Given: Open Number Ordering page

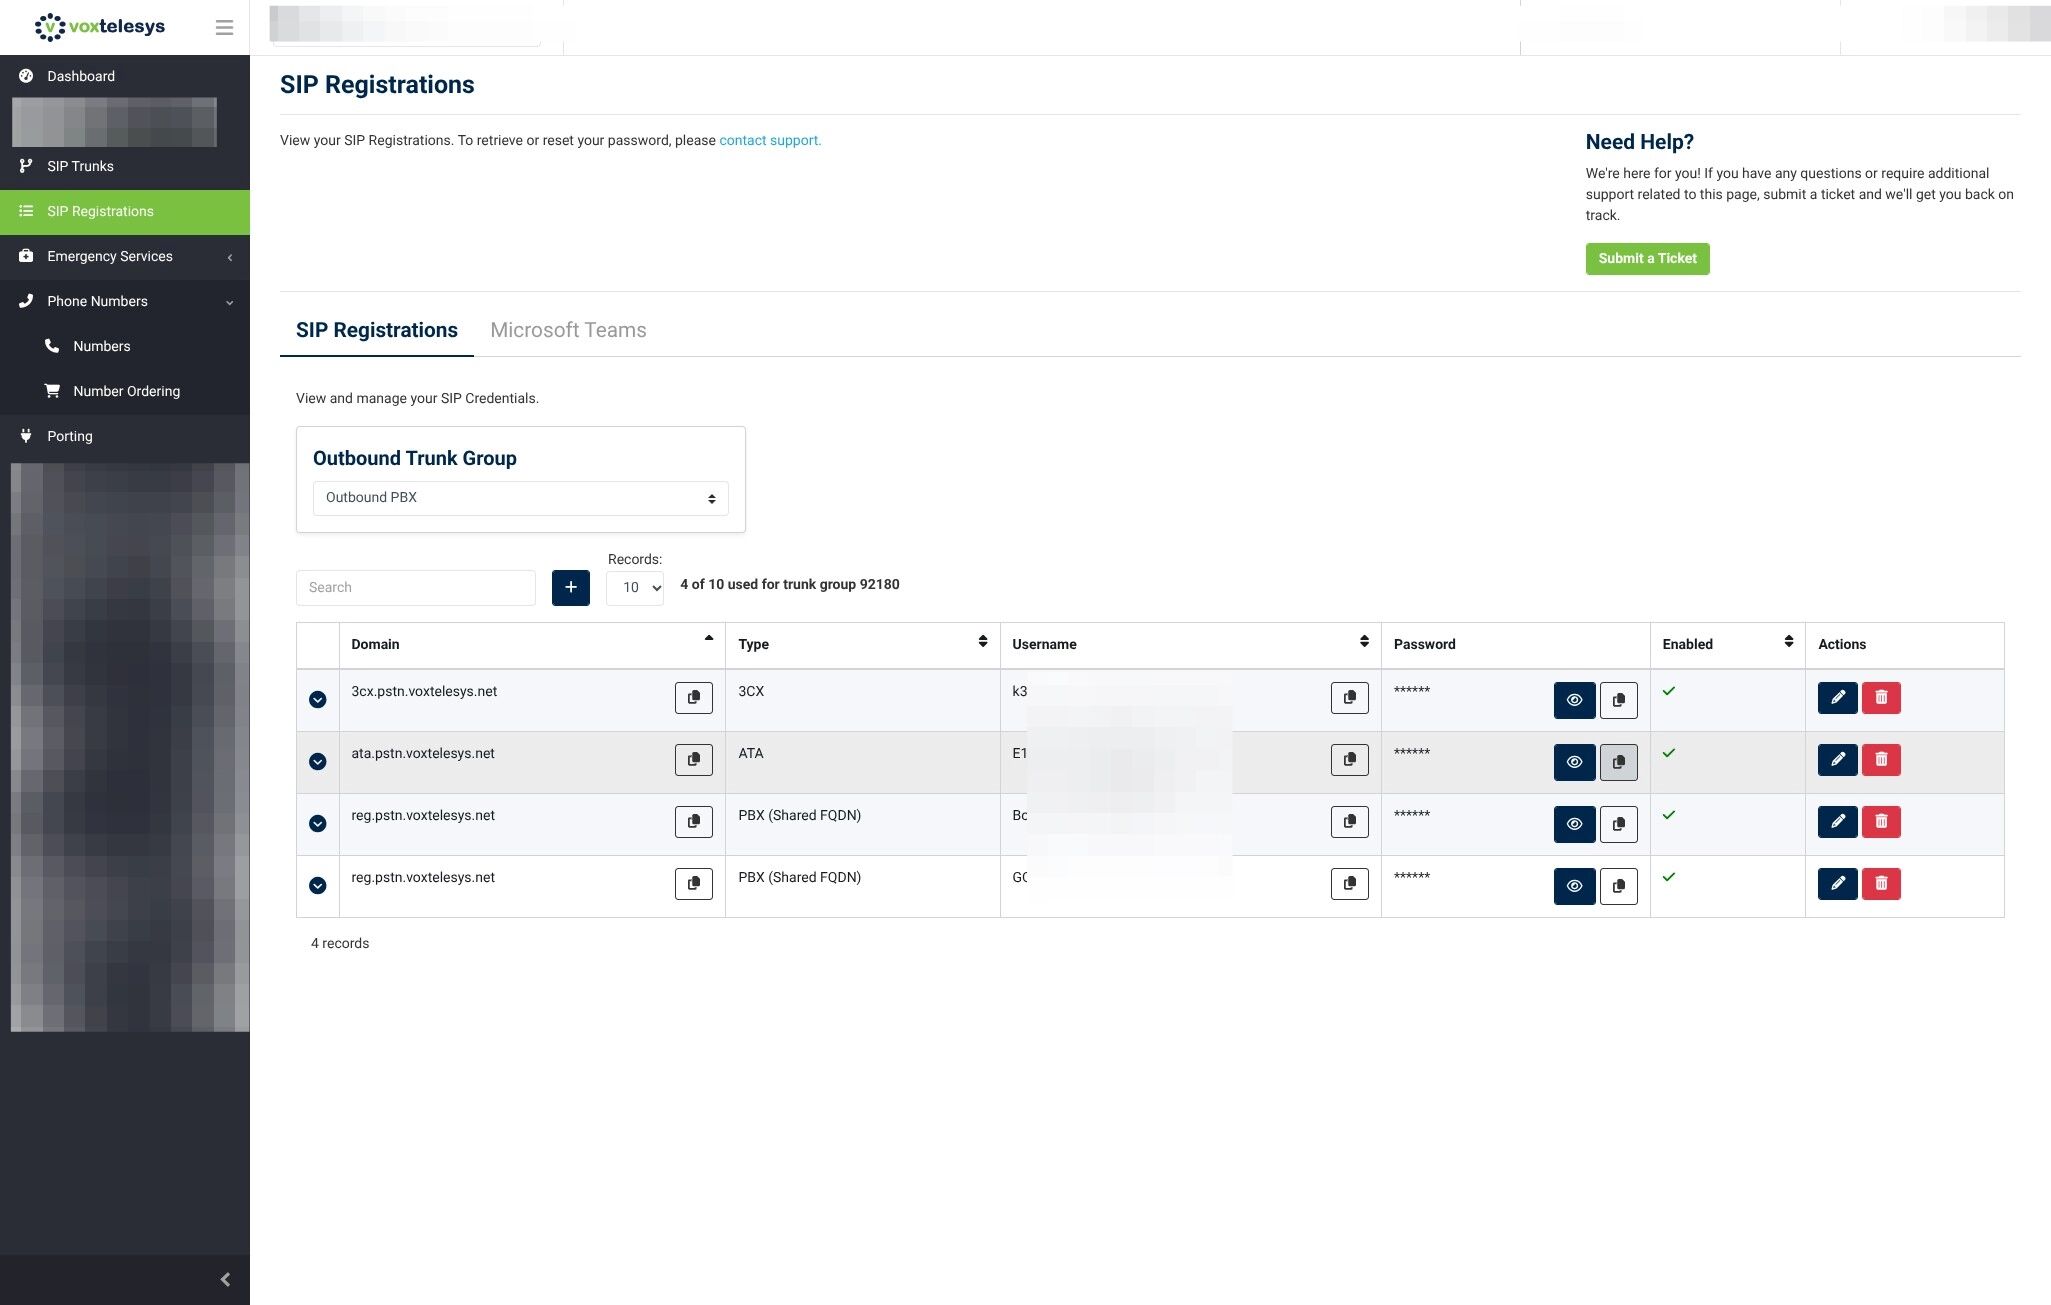Looking at the screenshot, I should pos(125,392).
